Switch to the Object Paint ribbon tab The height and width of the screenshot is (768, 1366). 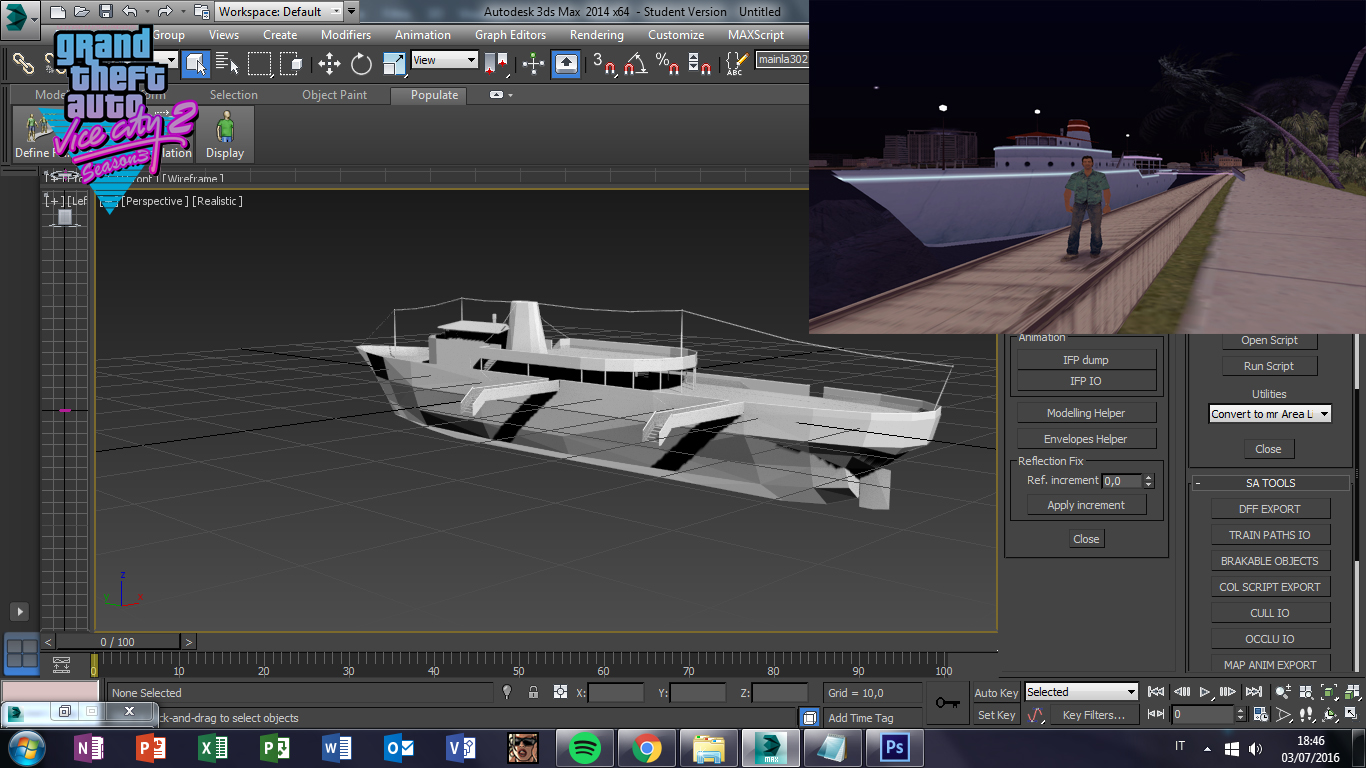(334, 95)
